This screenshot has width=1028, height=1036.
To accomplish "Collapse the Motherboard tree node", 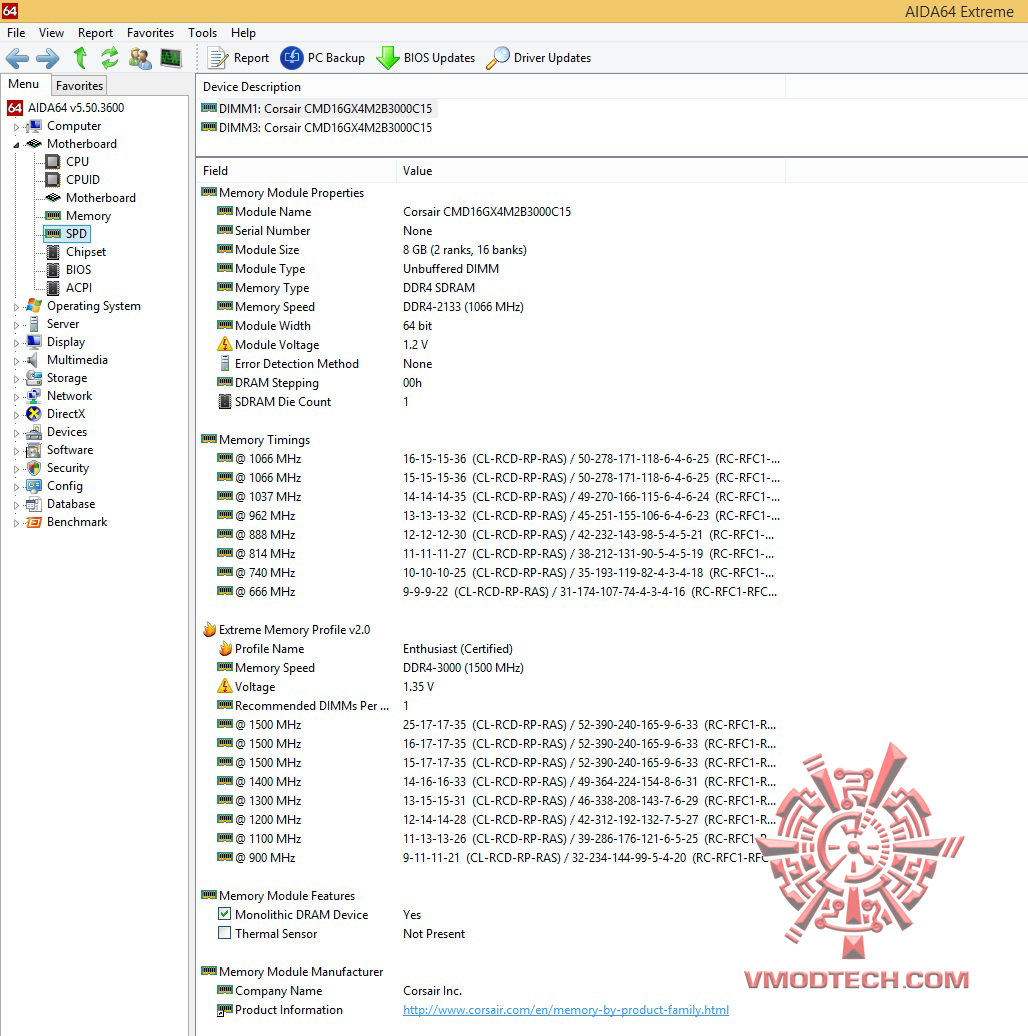I will [17, 145].
